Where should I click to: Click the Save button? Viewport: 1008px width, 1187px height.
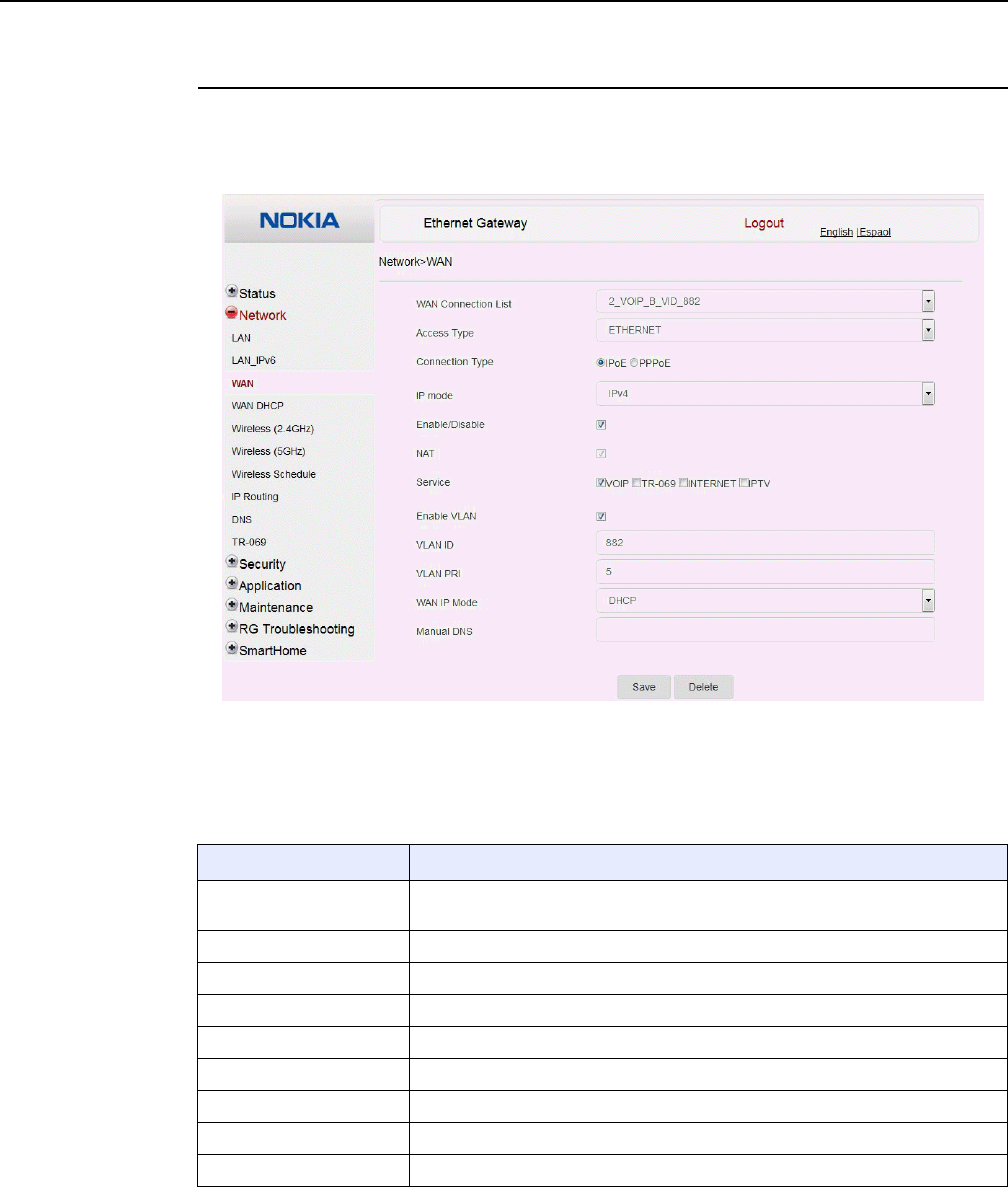pos(644,687)
